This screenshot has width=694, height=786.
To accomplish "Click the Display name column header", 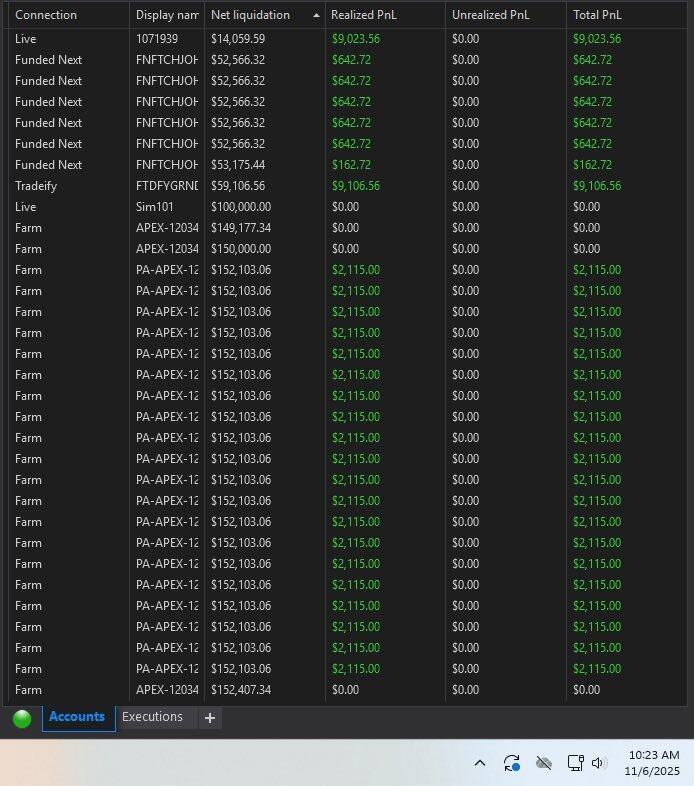I will [167, 15].
